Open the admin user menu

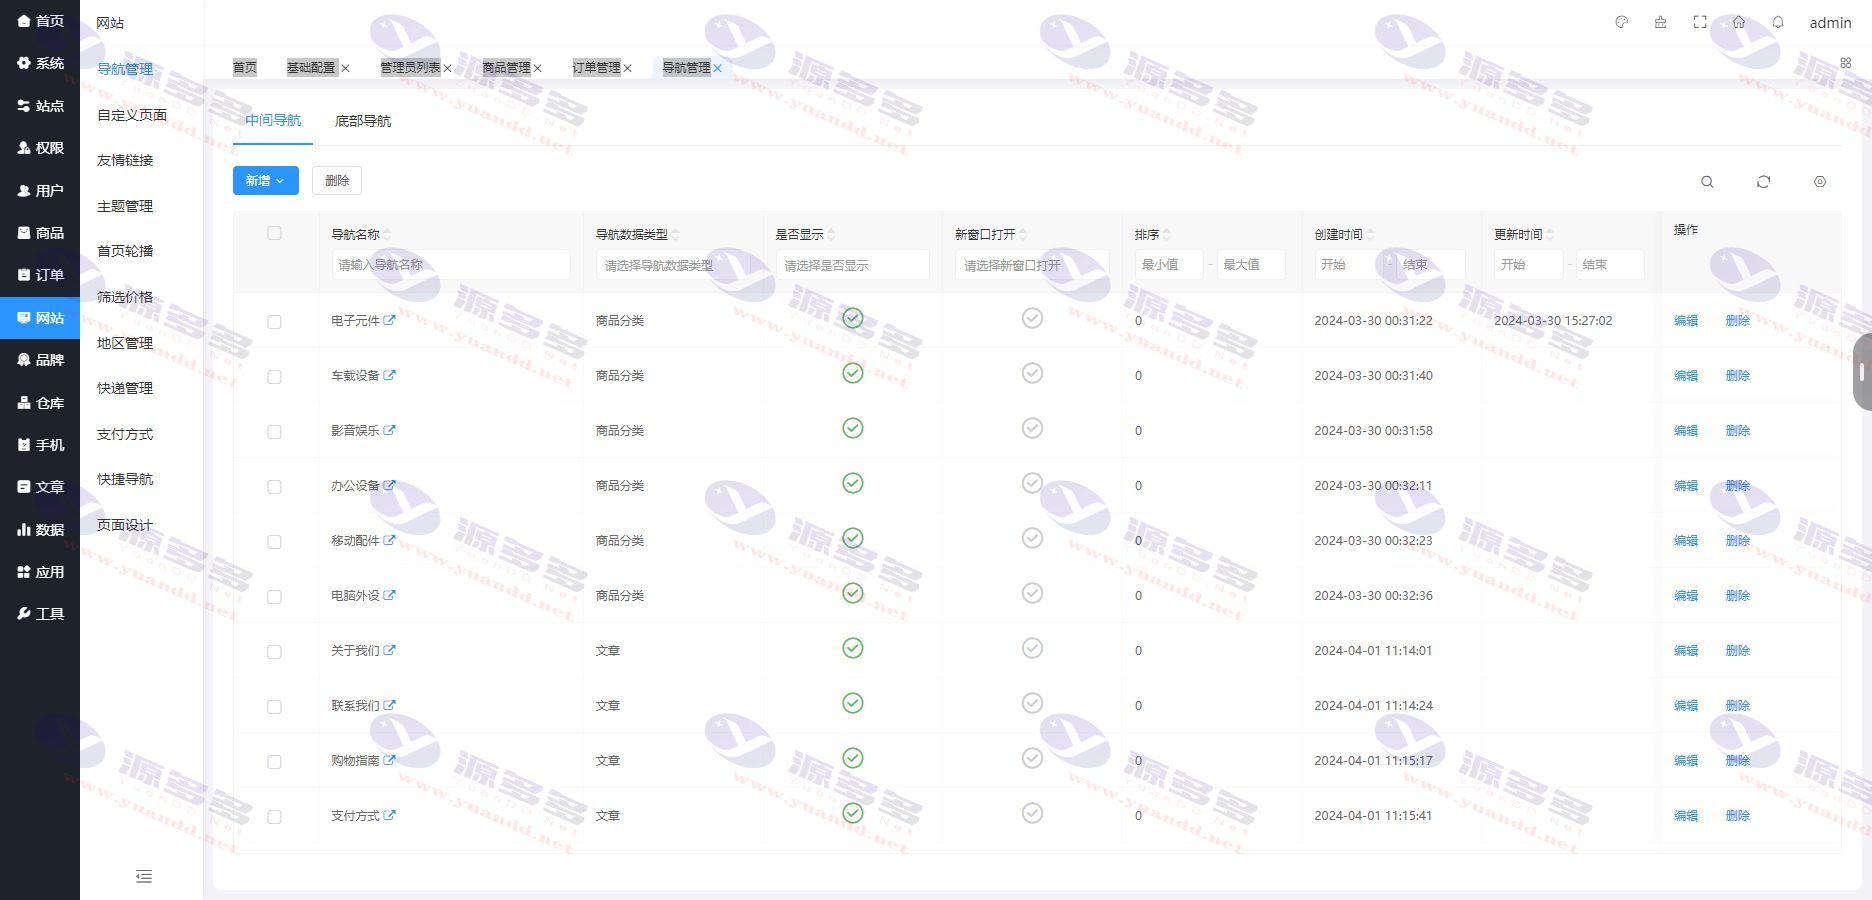pyautogui.click(x=1830, y=22)
